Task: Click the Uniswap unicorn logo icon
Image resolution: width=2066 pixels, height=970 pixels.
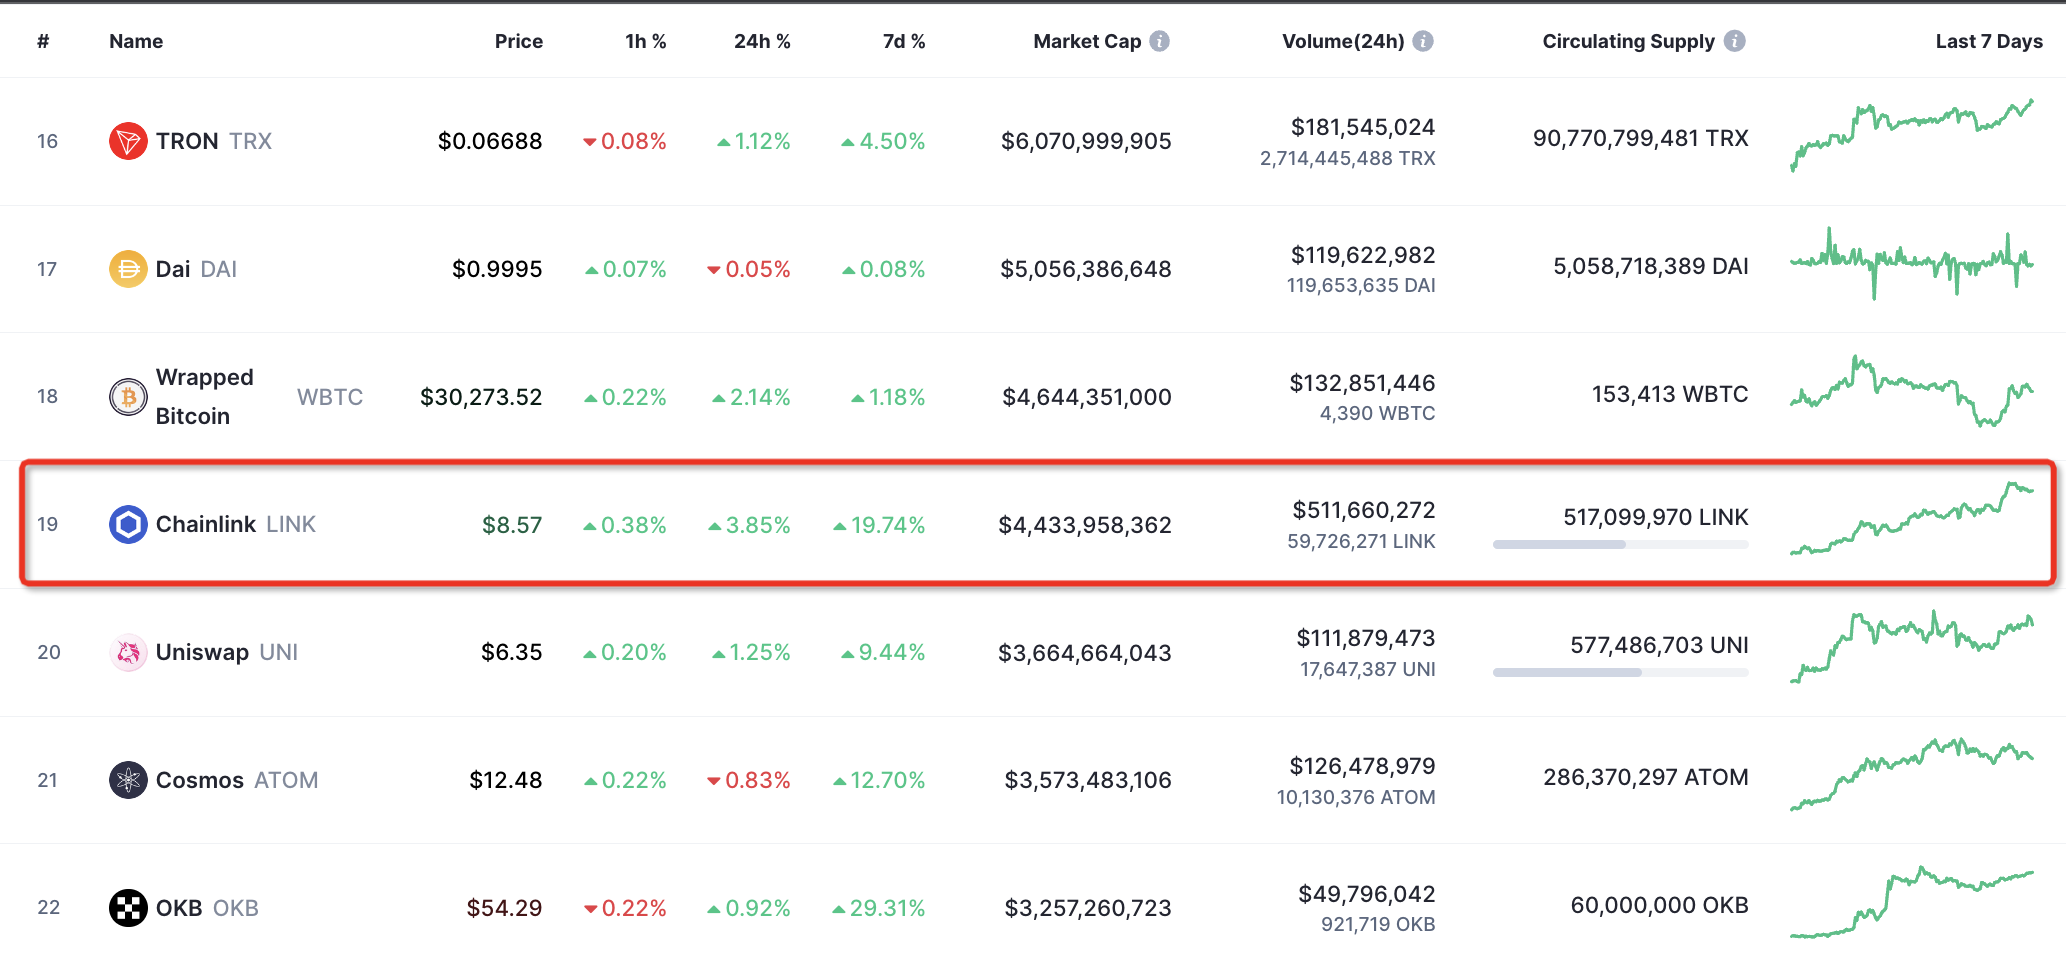Action: pos(128,652)
